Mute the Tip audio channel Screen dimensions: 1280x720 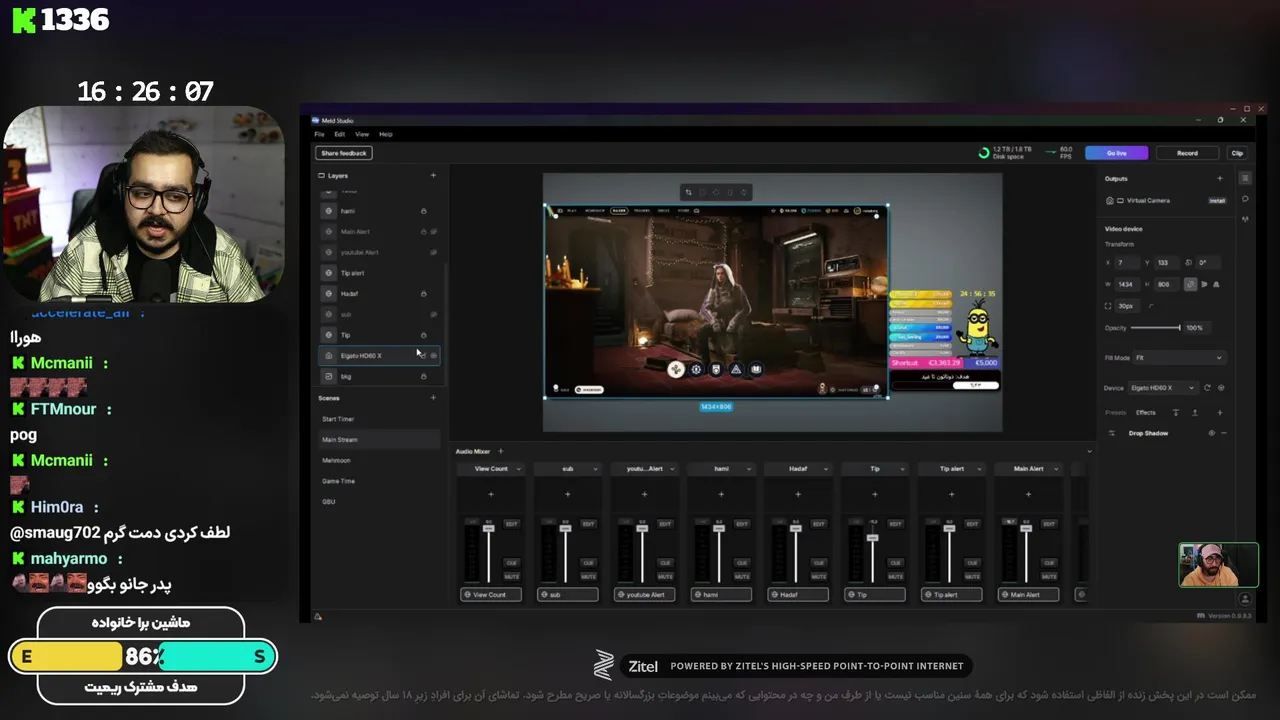pyautogui.click(x=895, y=576)
